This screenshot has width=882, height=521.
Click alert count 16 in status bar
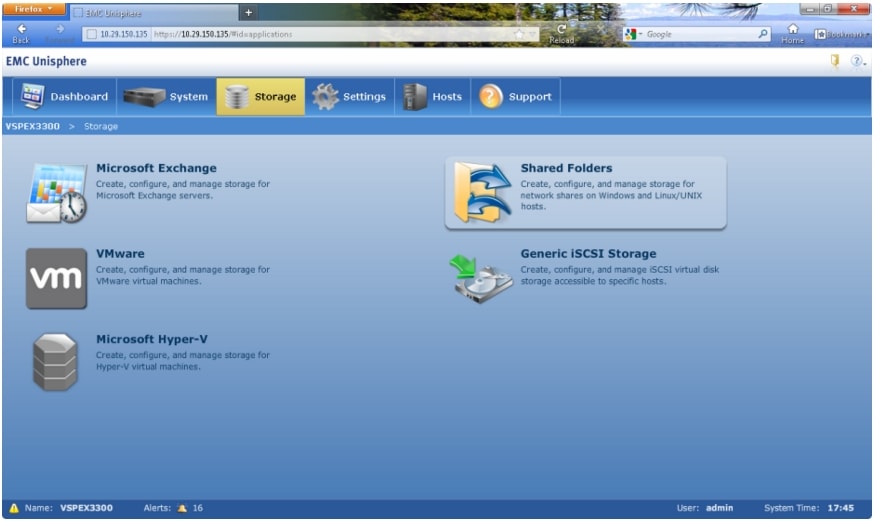coord(197,508)
